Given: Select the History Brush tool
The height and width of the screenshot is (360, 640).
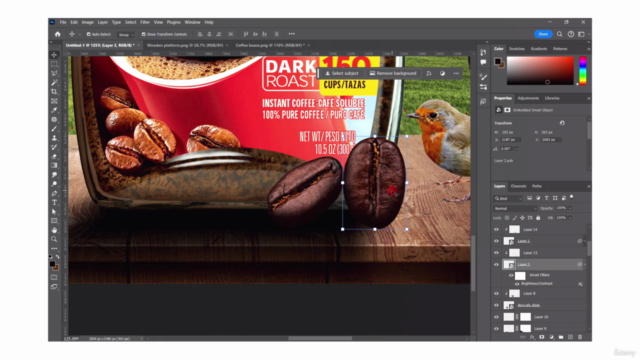Looking at the screenshot, I should tap(54, 147).
